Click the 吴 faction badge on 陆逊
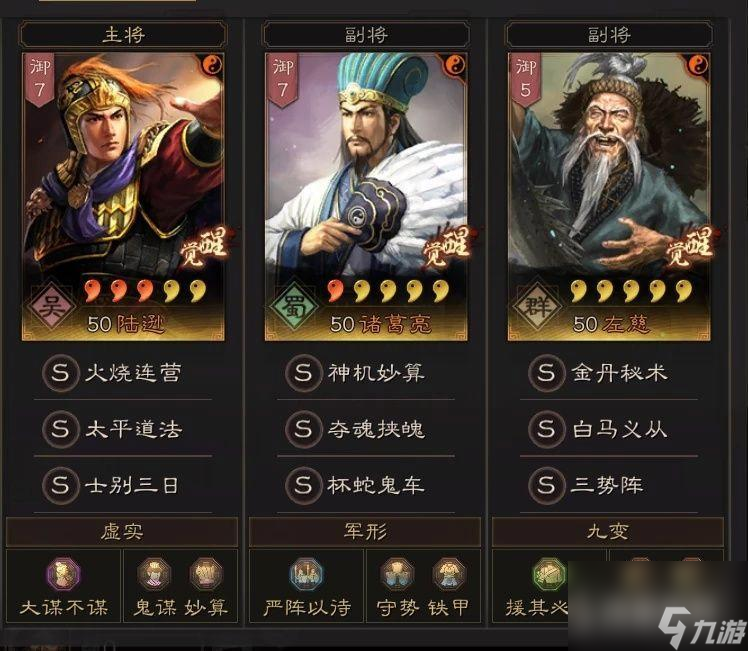The width and height of the screenshot is (748, 651). point(51,306)
